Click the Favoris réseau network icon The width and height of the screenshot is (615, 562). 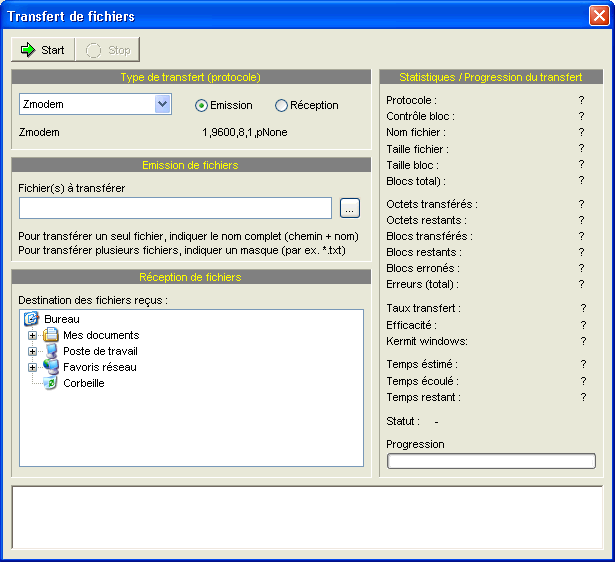51,367
